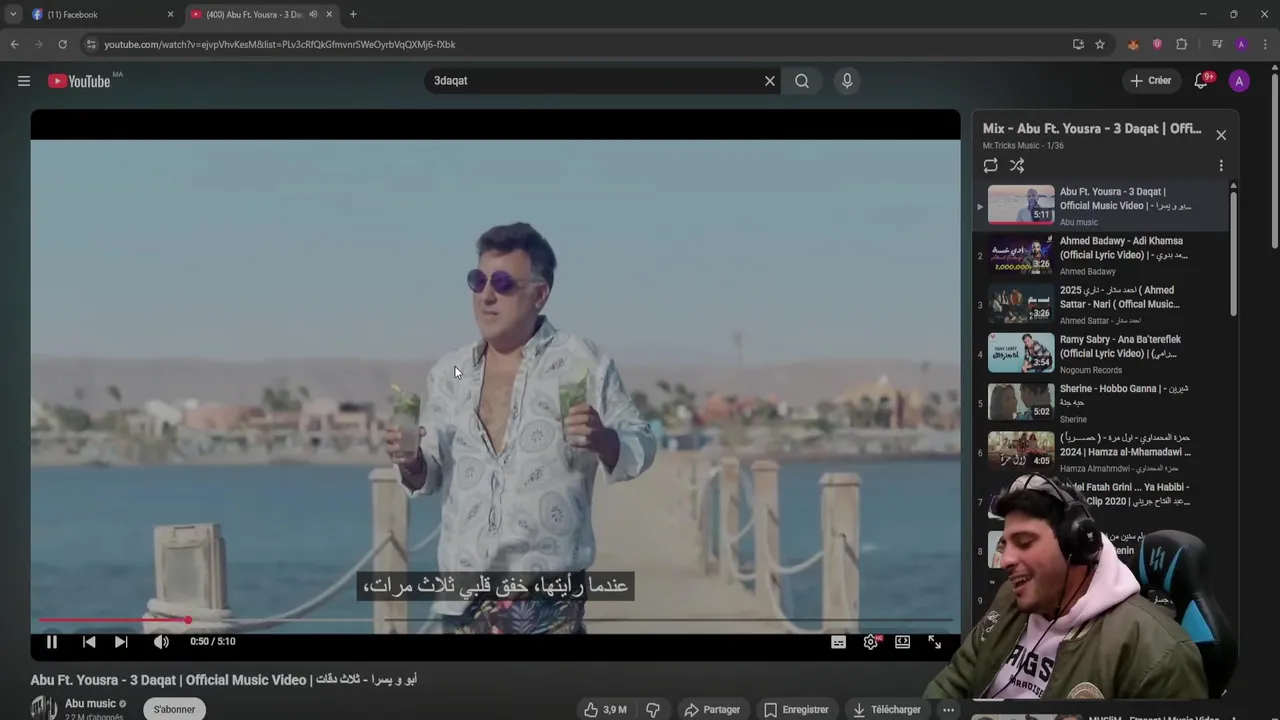Like the video (3,9 M)

tap(606, 710)
